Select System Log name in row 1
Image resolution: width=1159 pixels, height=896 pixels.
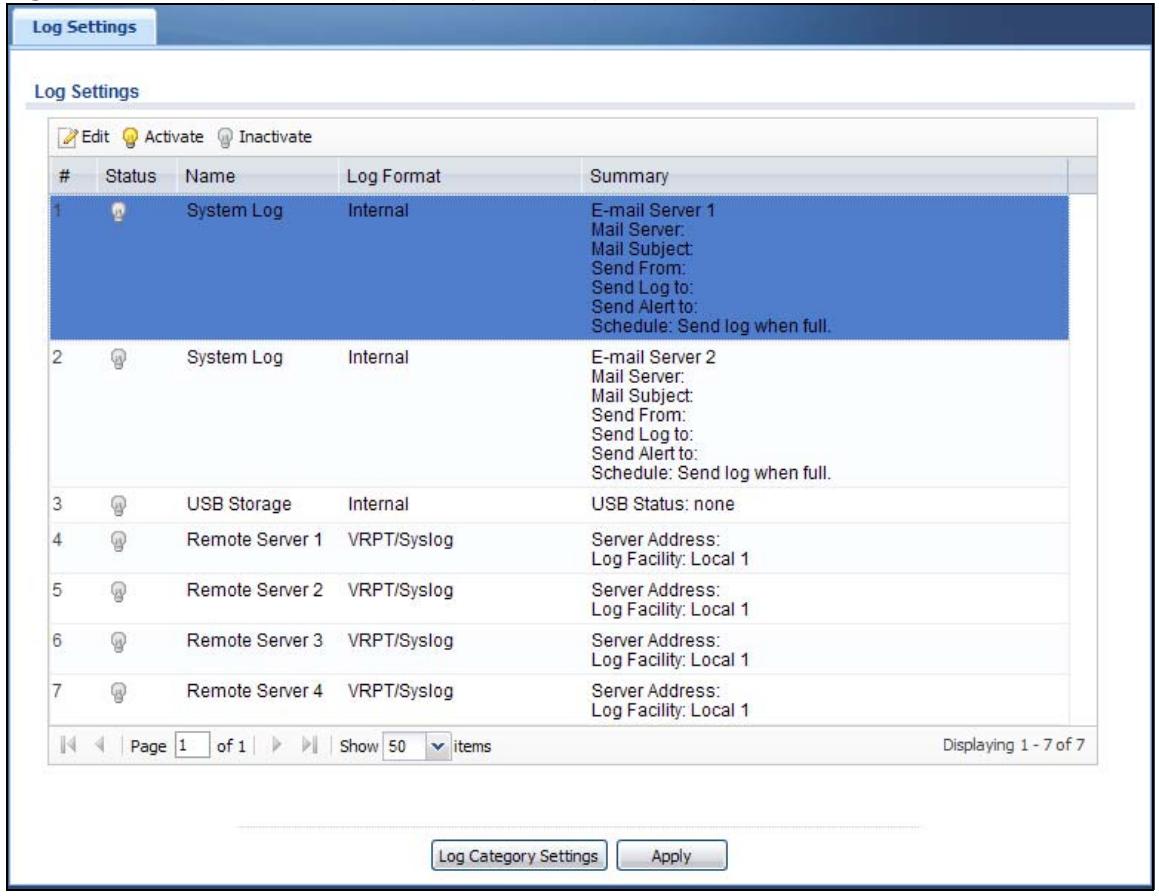[234, 211]
